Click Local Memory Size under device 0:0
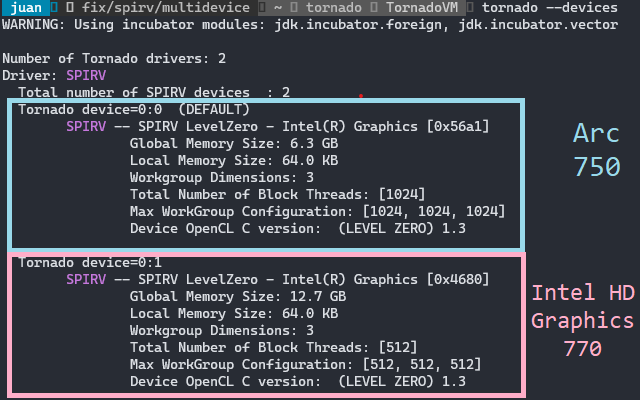This screenshot has height=400, width=640. pyautogui.click(x=234, y=160)
